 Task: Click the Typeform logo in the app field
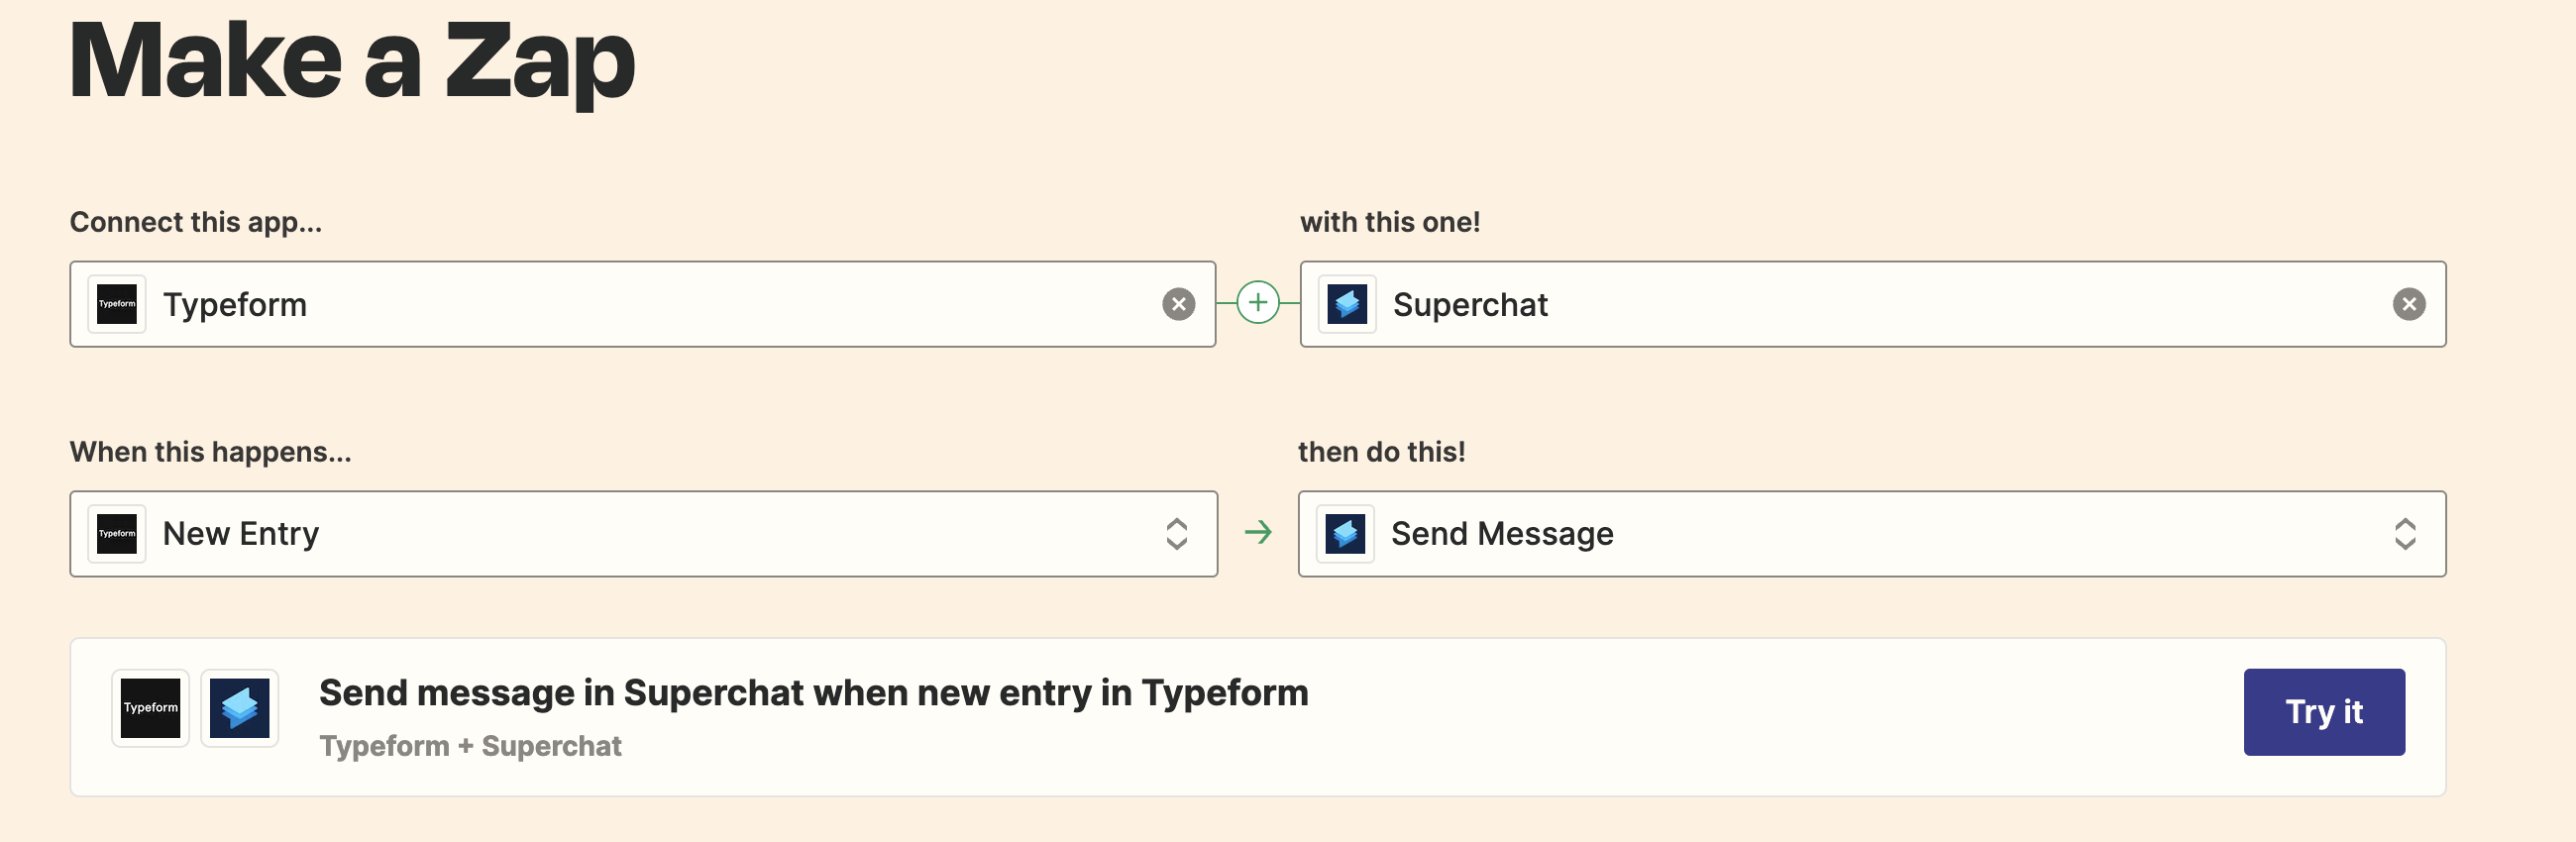click(x=117, y=304)
